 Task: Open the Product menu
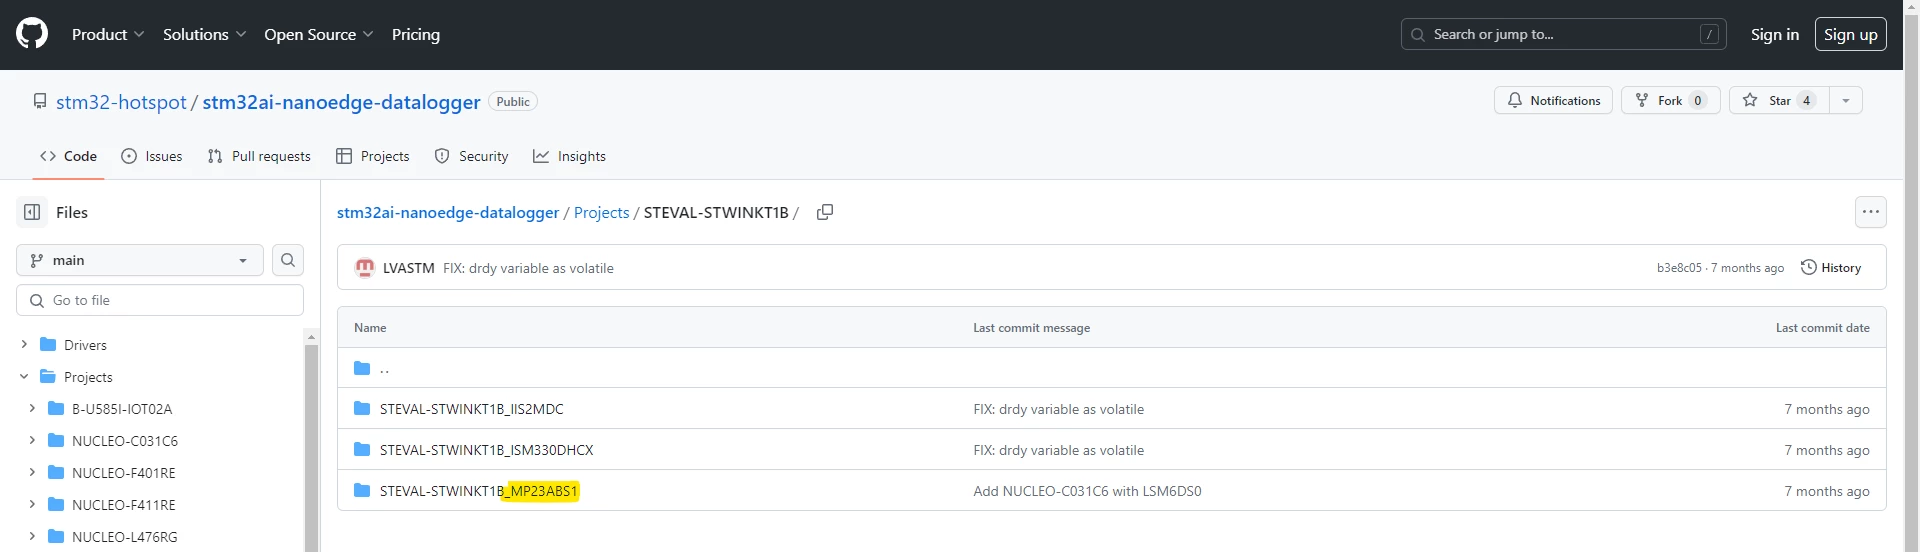point(108,34)
